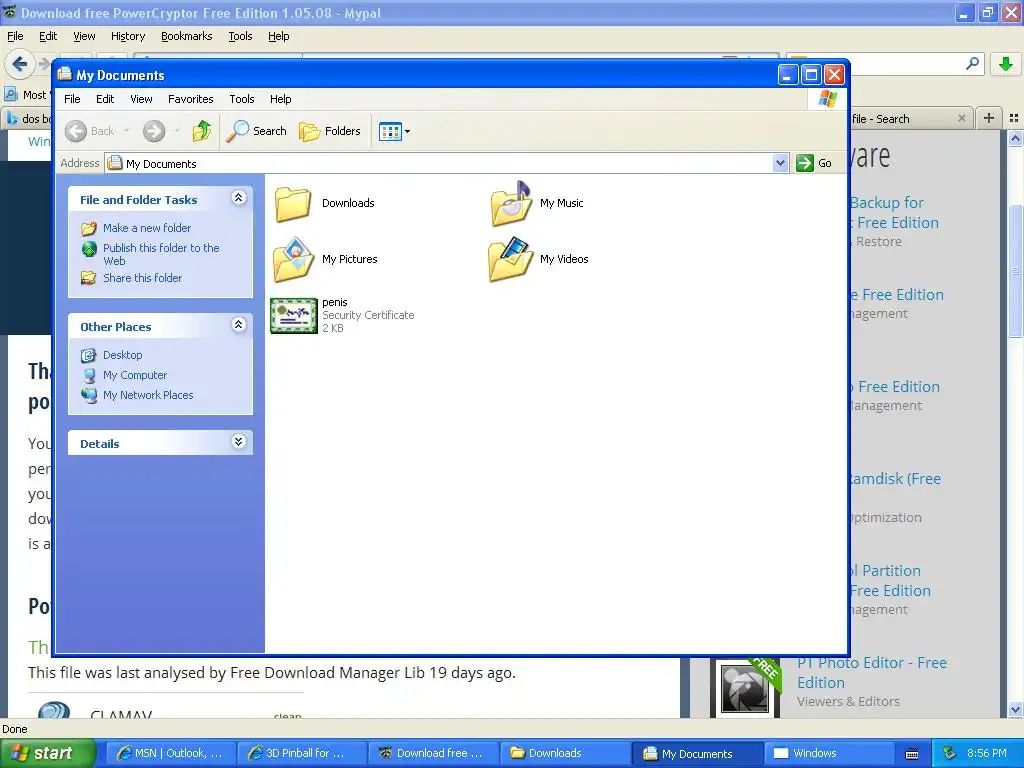Open the Views dropdown button
The image size is (1024, 768).
click(394, 131)
